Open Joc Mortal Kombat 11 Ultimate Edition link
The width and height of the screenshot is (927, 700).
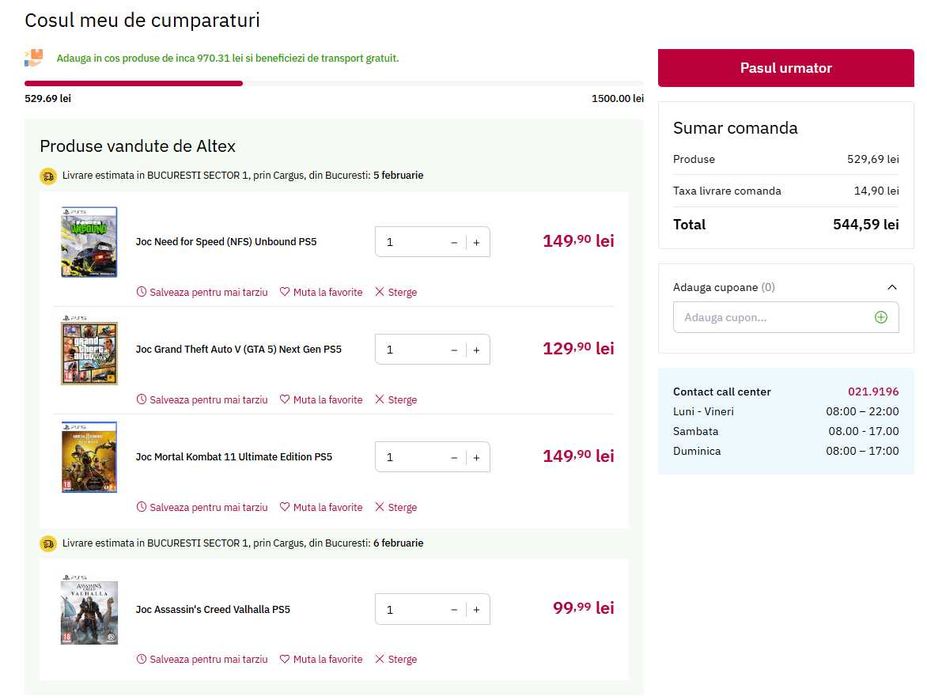(x=234, y=457)
